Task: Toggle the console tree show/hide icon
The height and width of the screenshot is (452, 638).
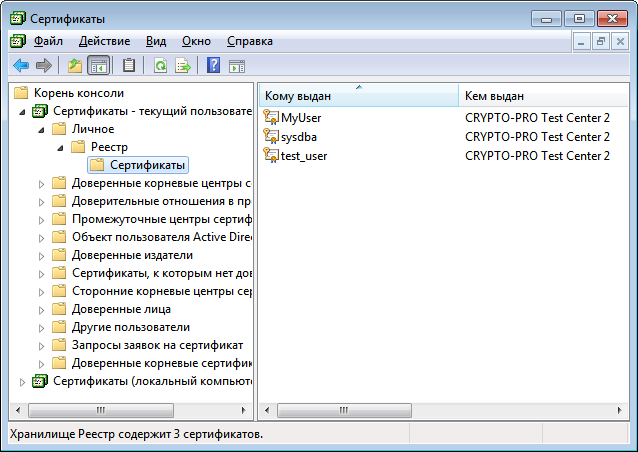Action: coord(98,65)
